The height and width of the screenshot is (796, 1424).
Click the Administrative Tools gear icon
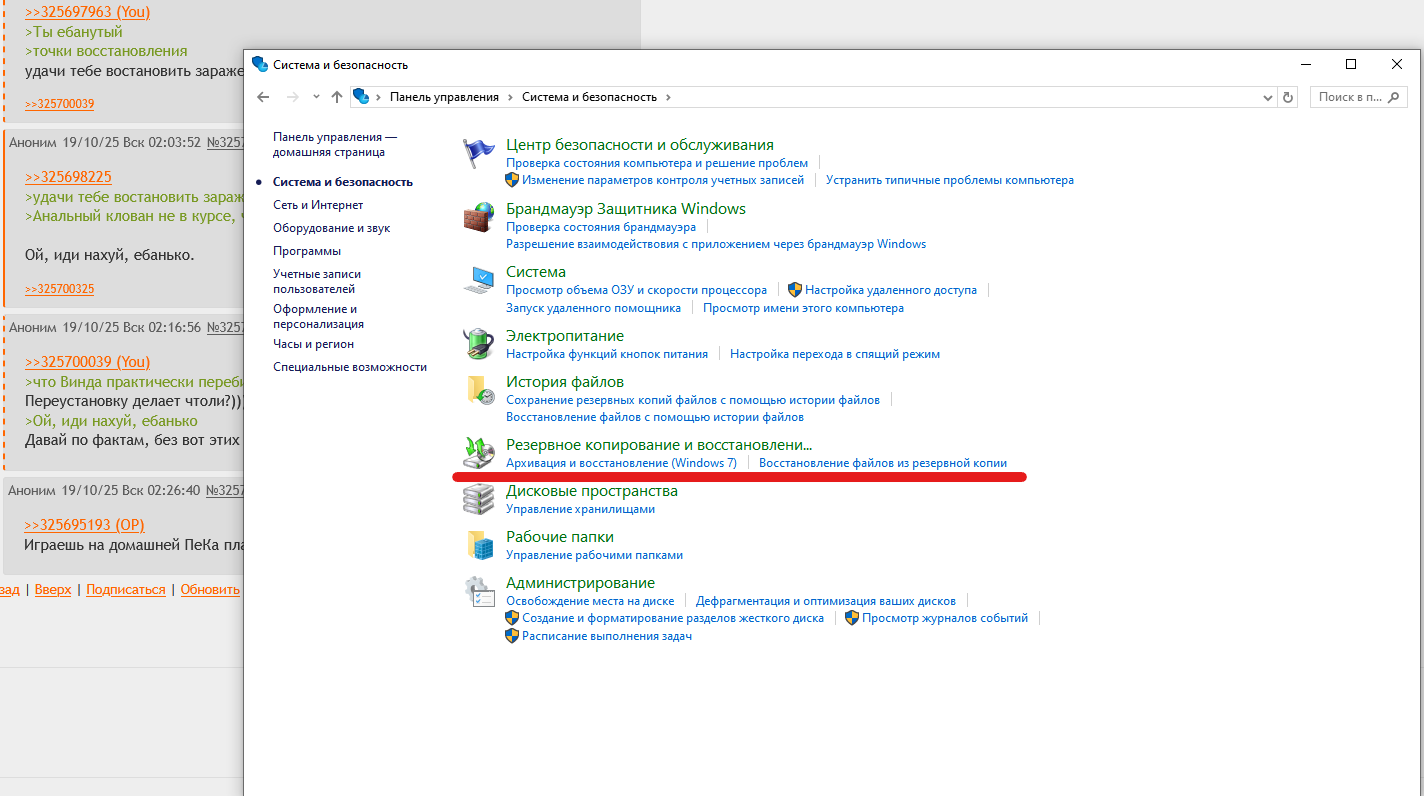(479, 591)
